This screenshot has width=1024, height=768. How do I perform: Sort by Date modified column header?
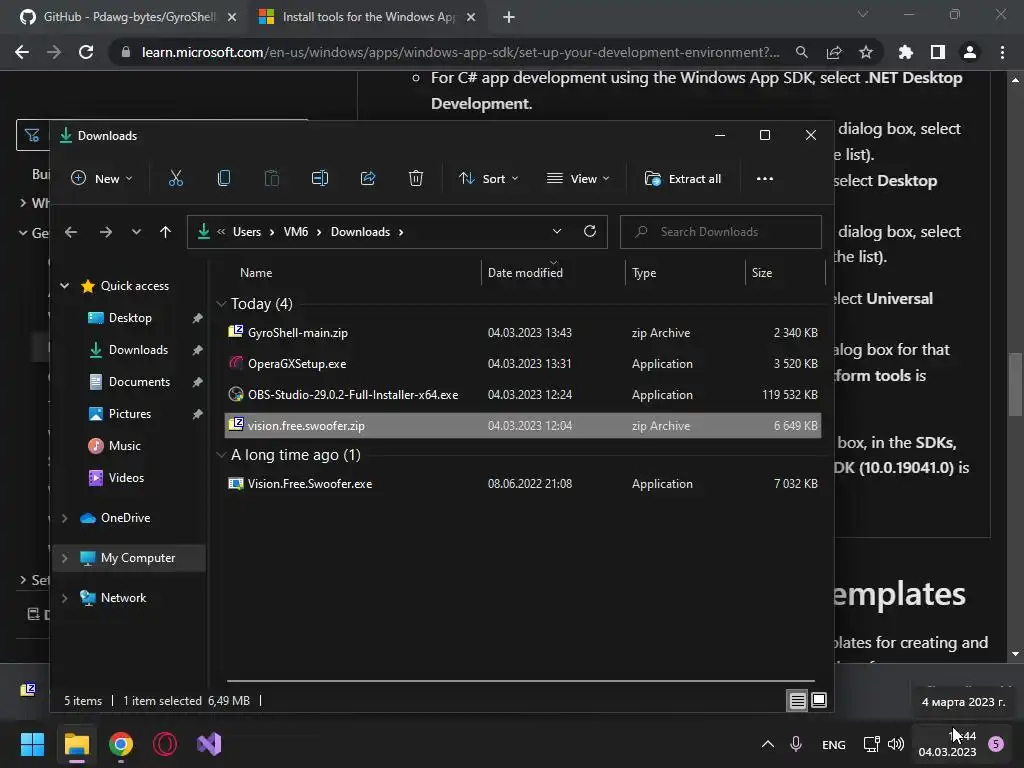tap(525, 273)
